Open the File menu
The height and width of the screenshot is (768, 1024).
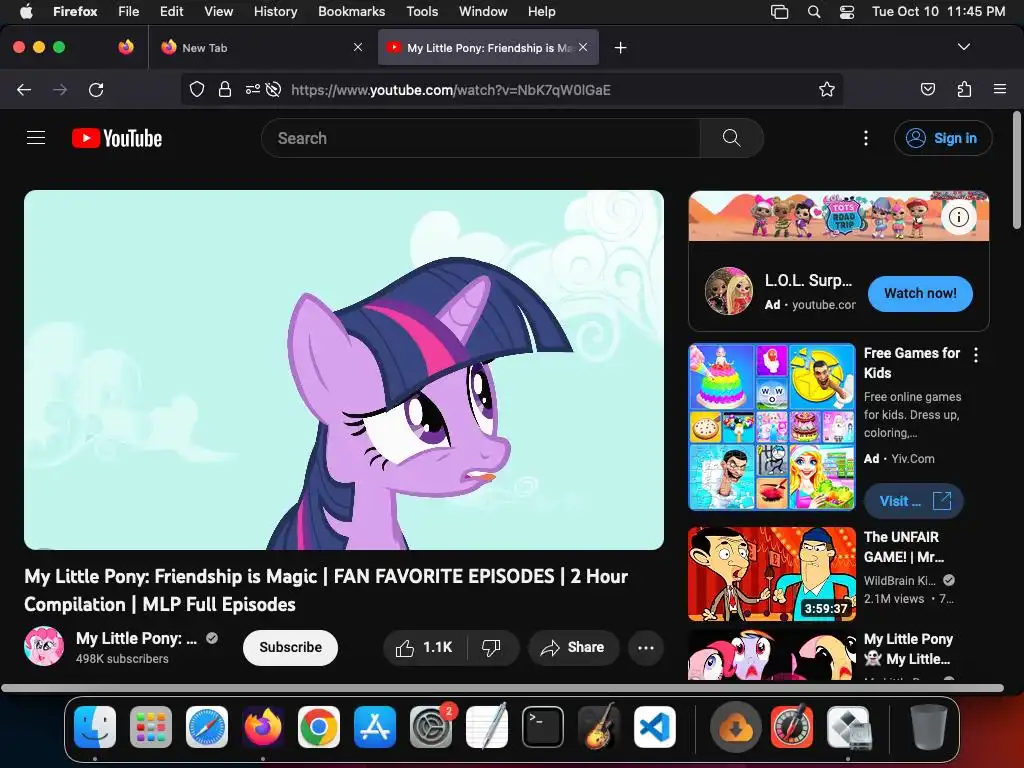click(129, 11)
